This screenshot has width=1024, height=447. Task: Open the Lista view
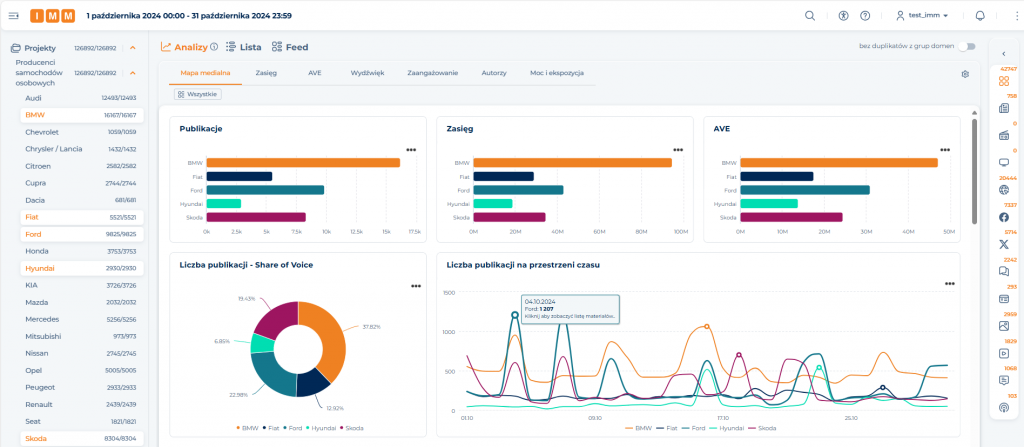[244, 47]
